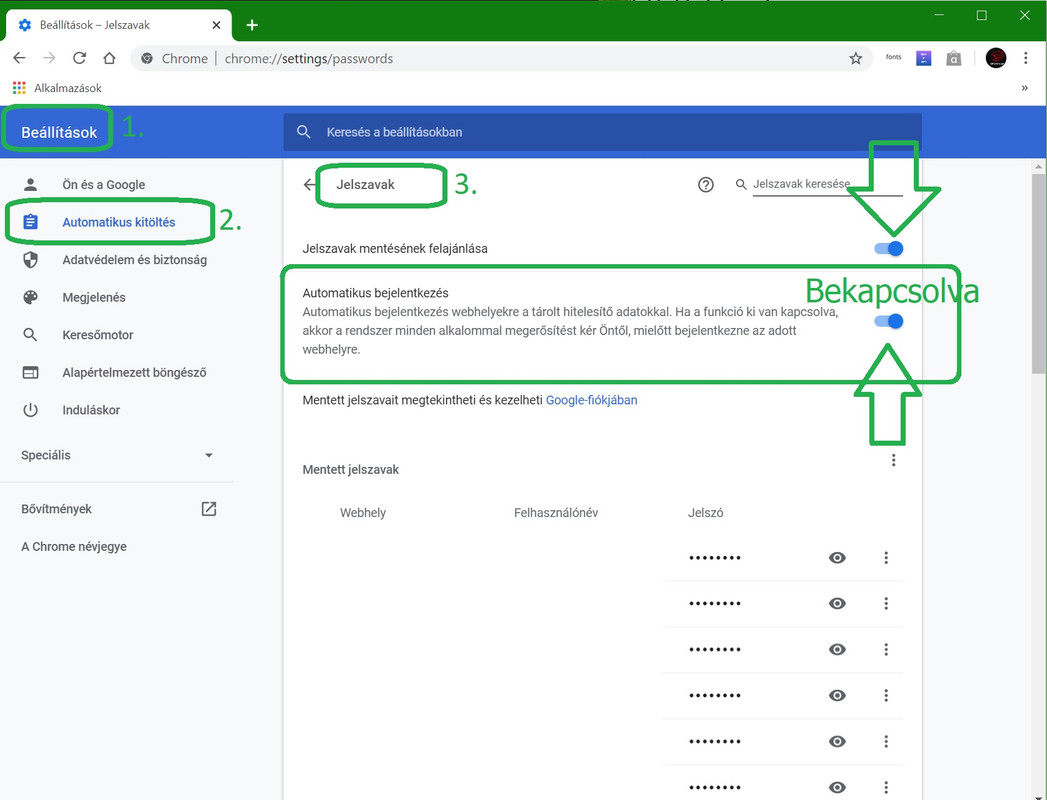Open the passwords help icon
The width and height of the screenshot is (1047, 800).
pyautogui.click(x=705, y=185)
